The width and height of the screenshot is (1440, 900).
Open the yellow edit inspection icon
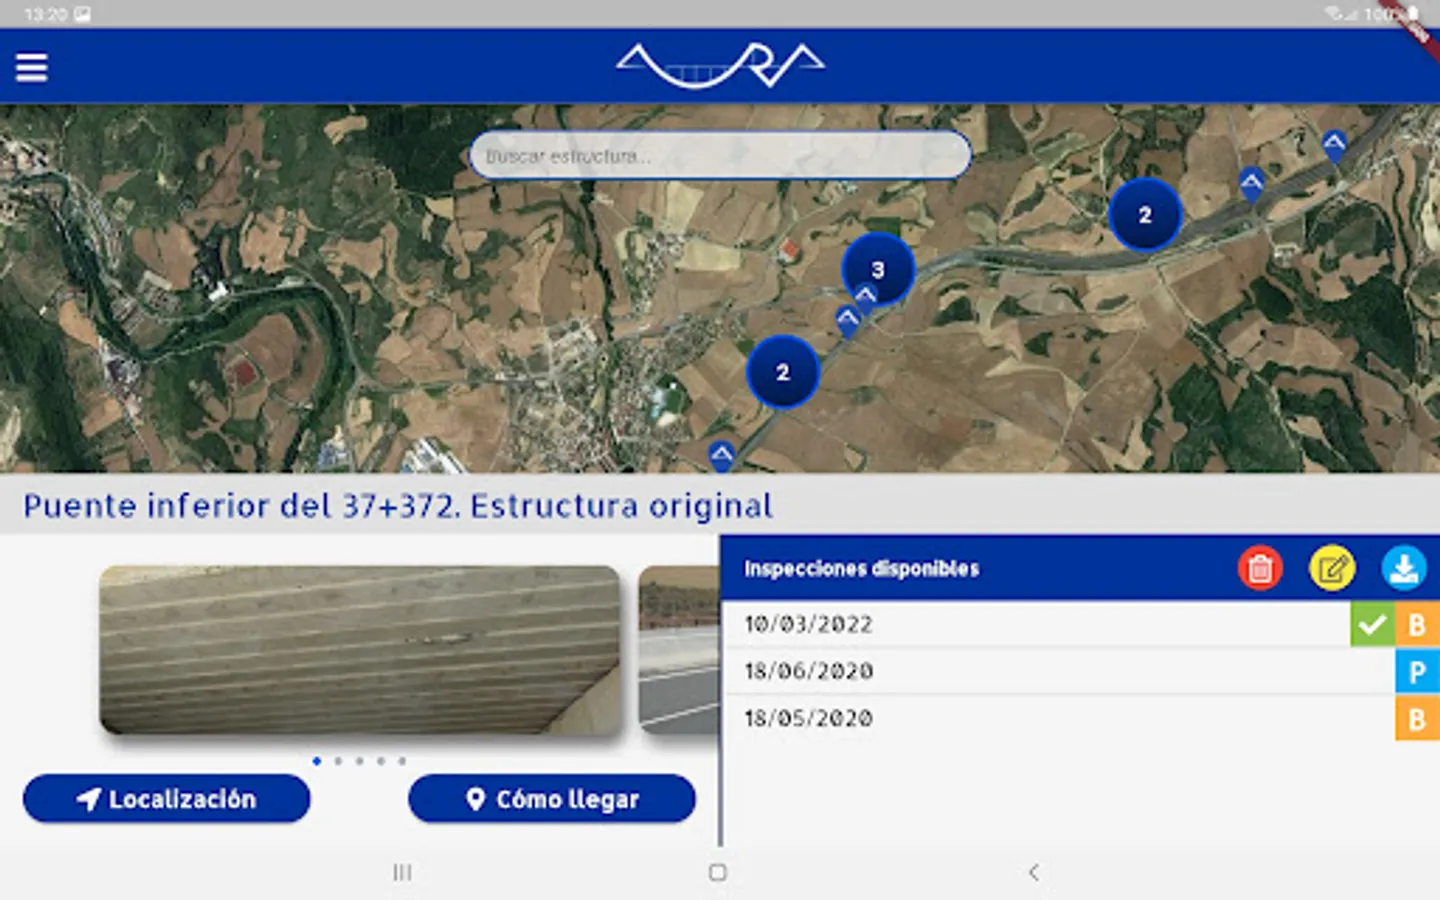pos(1332,568)
